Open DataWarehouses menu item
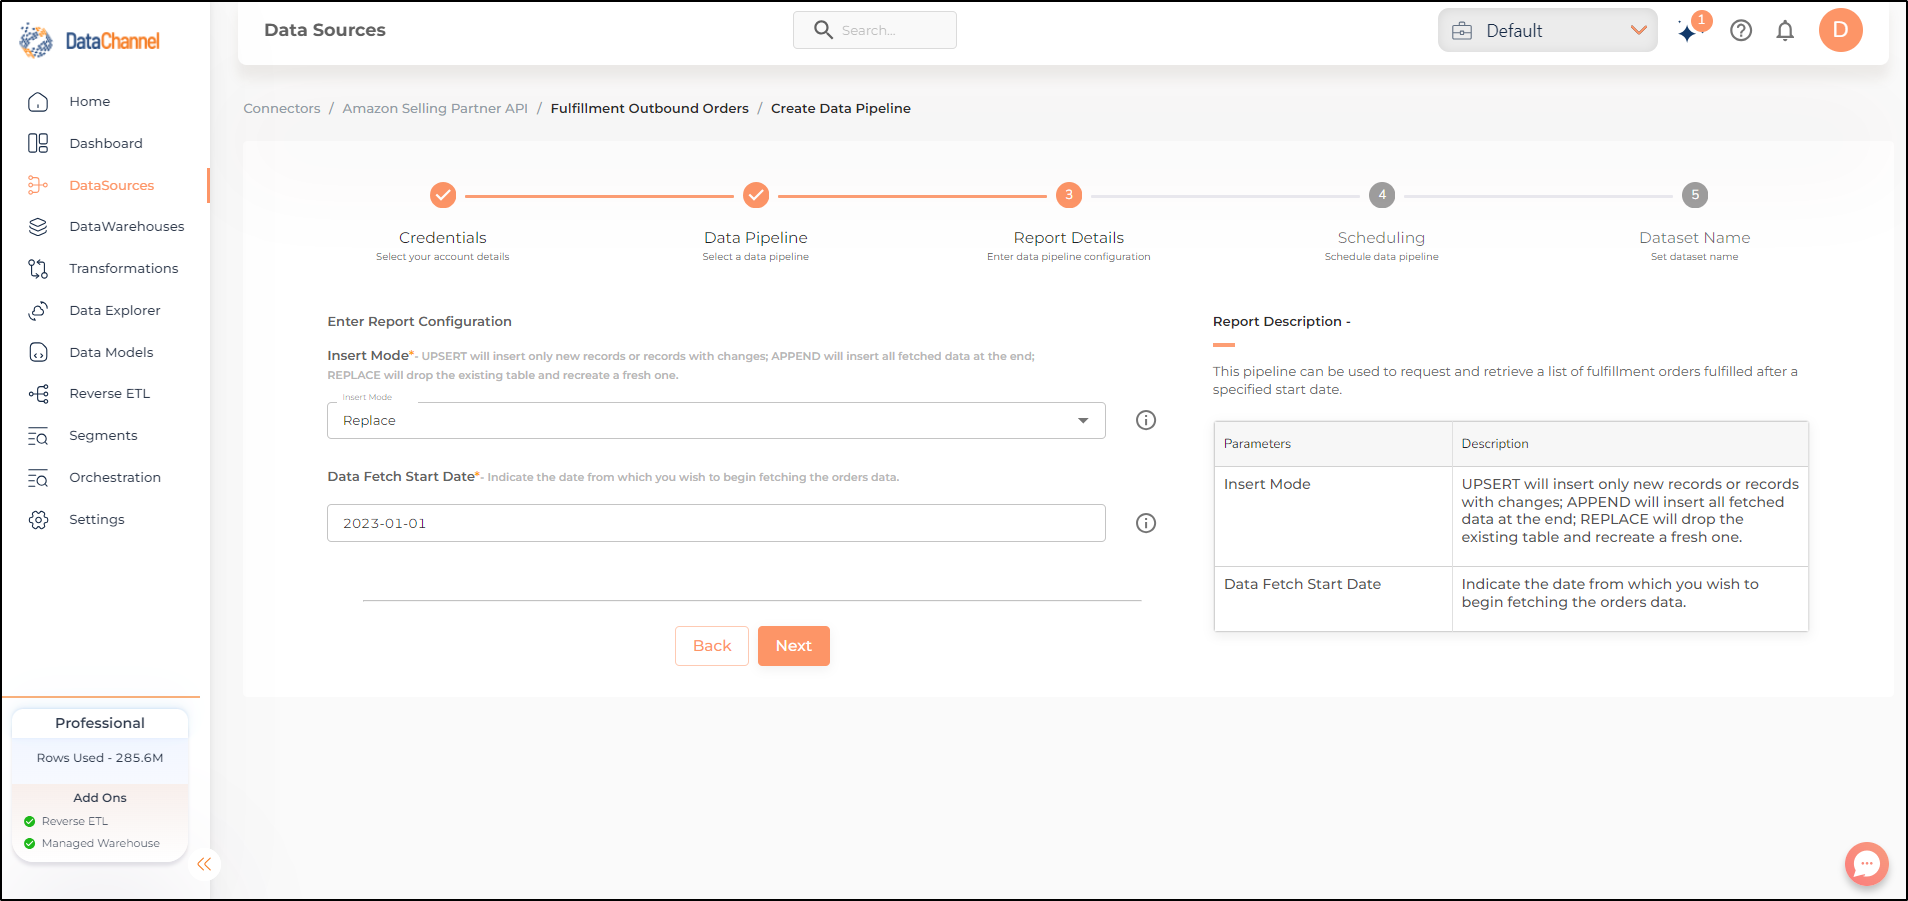This screenshot has width=1908, height=901. [x=127, y=227]
